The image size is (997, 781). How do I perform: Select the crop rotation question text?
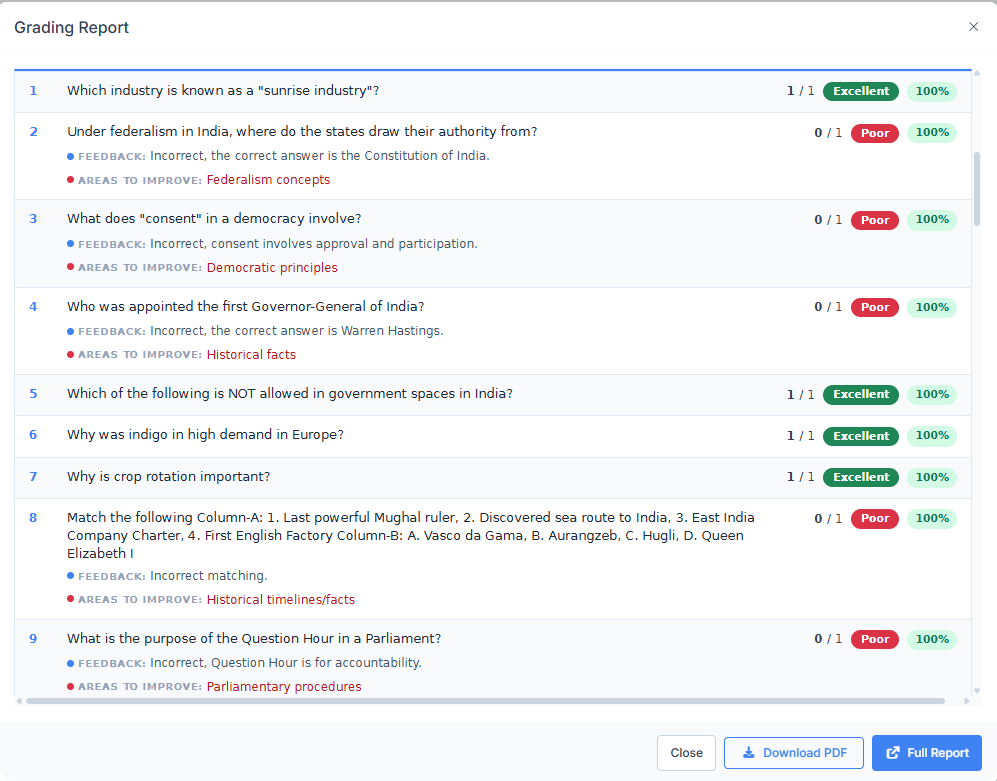point(168,477)
